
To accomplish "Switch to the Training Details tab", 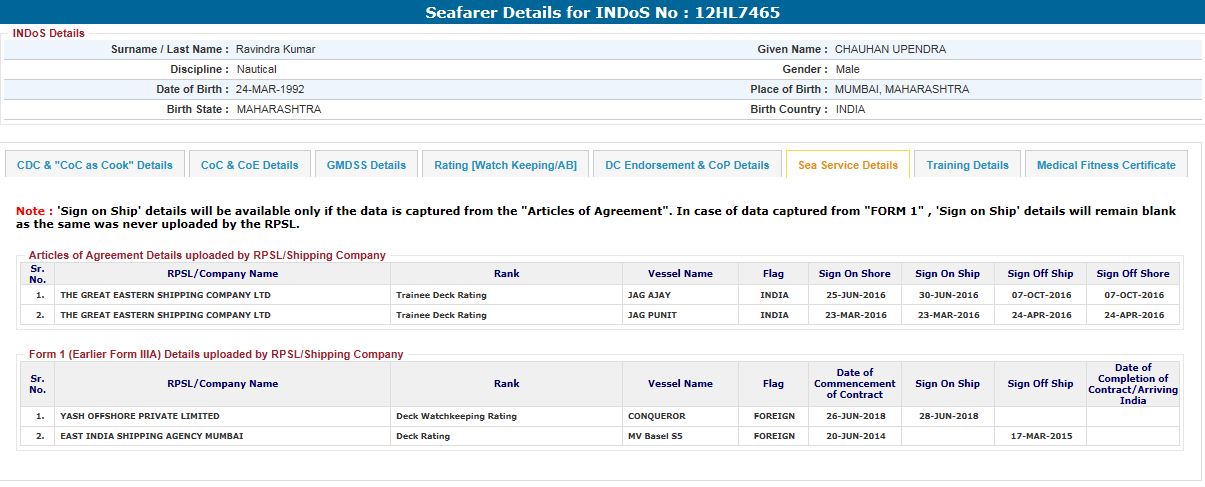I will coord(967,165).
